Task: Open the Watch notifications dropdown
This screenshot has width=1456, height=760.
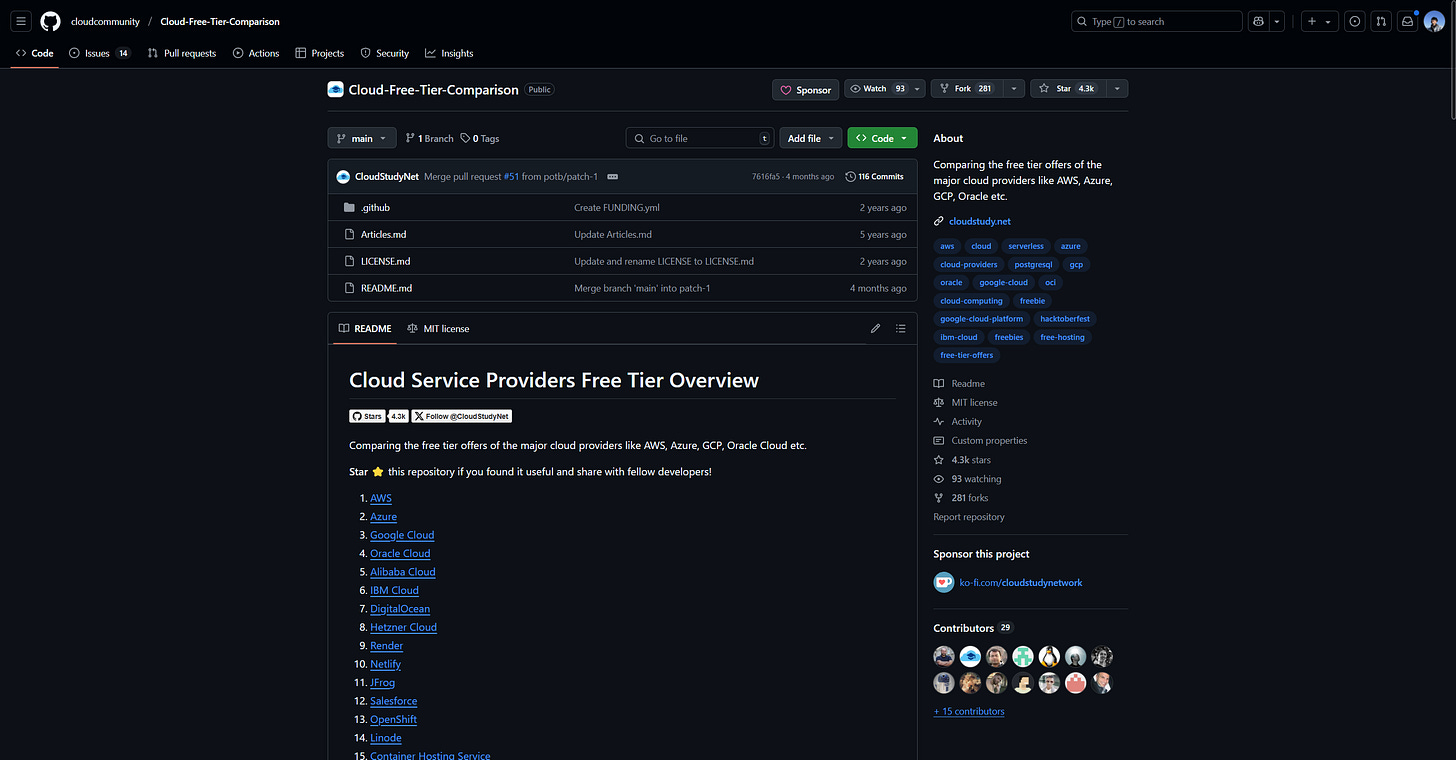Action: tap(885, 89)
